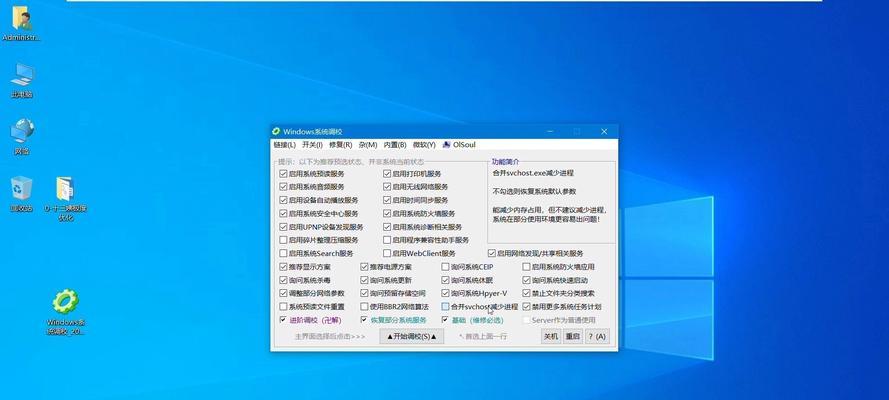Check 启用程序兼容性助手服务 checkbox

pos(387,240)
